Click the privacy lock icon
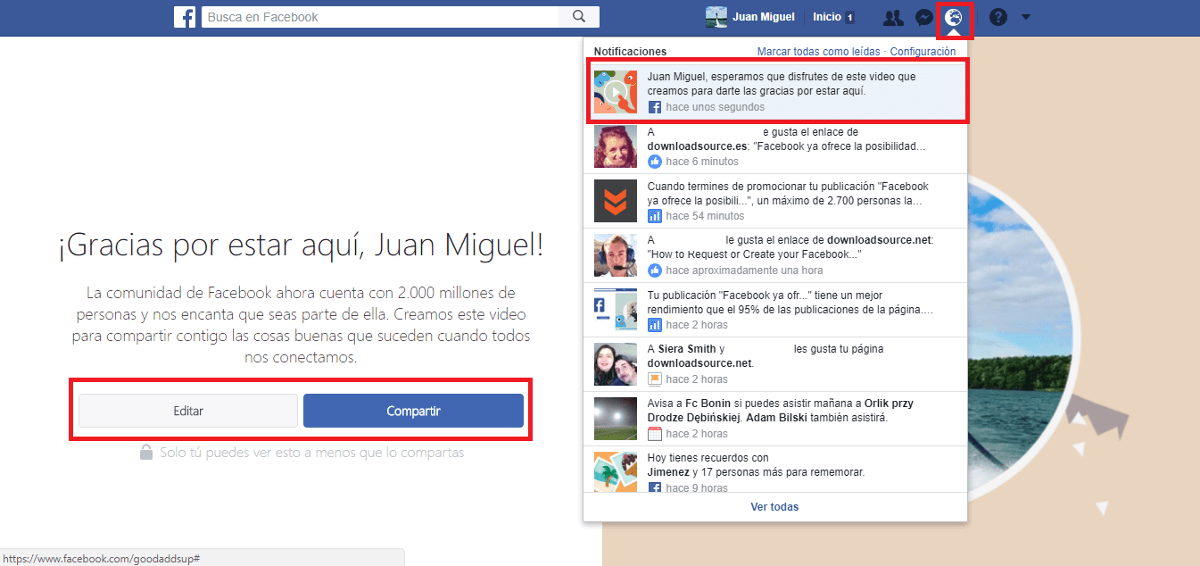The image size is (1200, 566). click(x=147, y=452)
